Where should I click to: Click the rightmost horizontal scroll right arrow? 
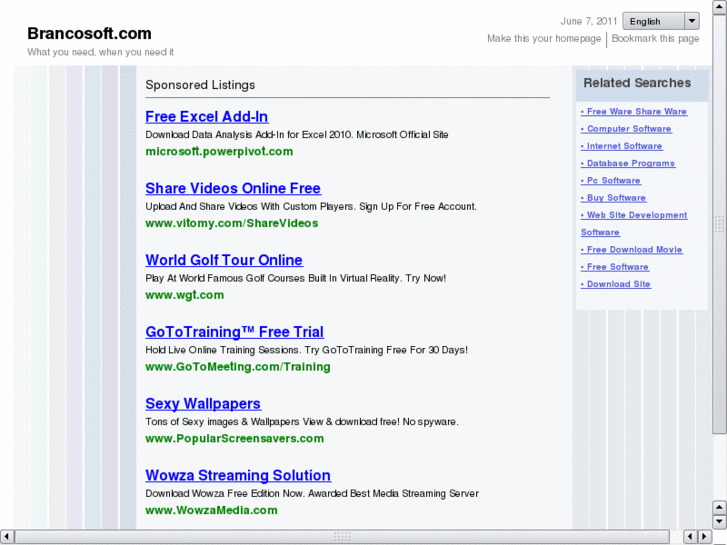tap(704, 537)
